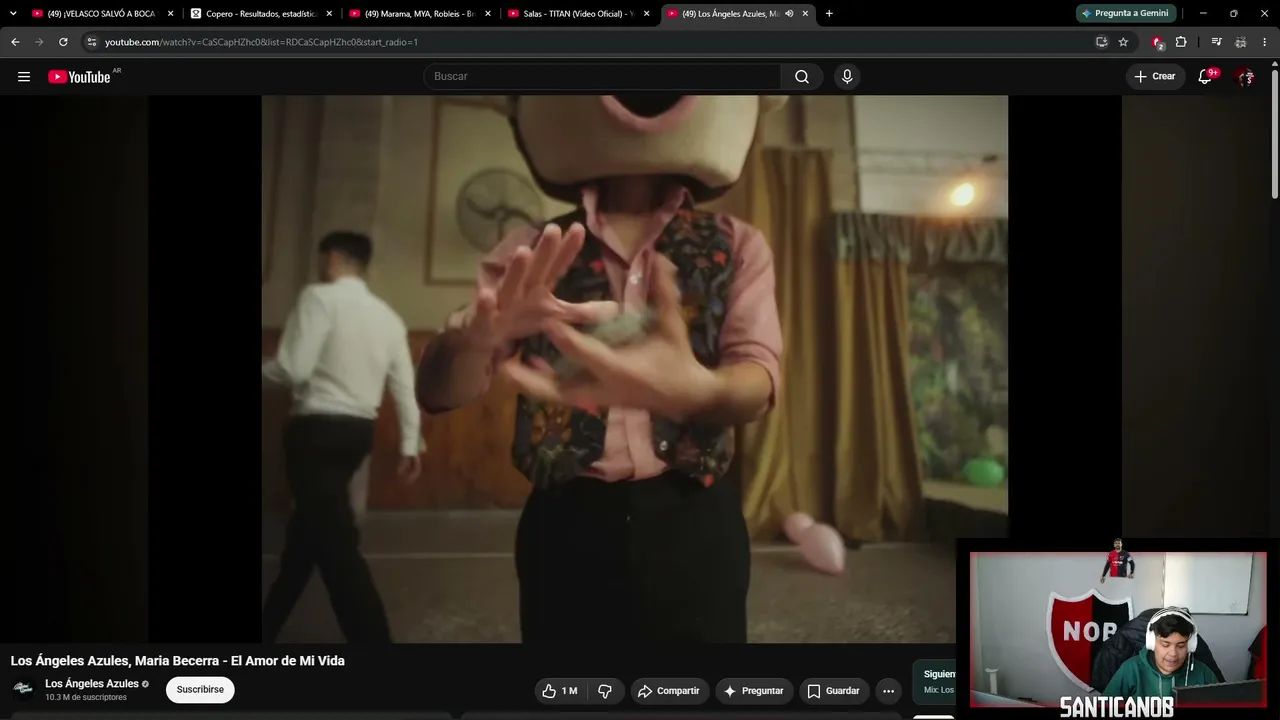Open more actions three-dot menu under video

click(888, 691)
